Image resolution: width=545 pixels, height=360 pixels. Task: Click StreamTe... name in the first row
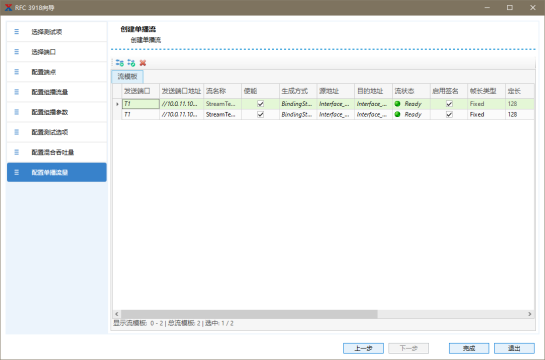[222, 104]
